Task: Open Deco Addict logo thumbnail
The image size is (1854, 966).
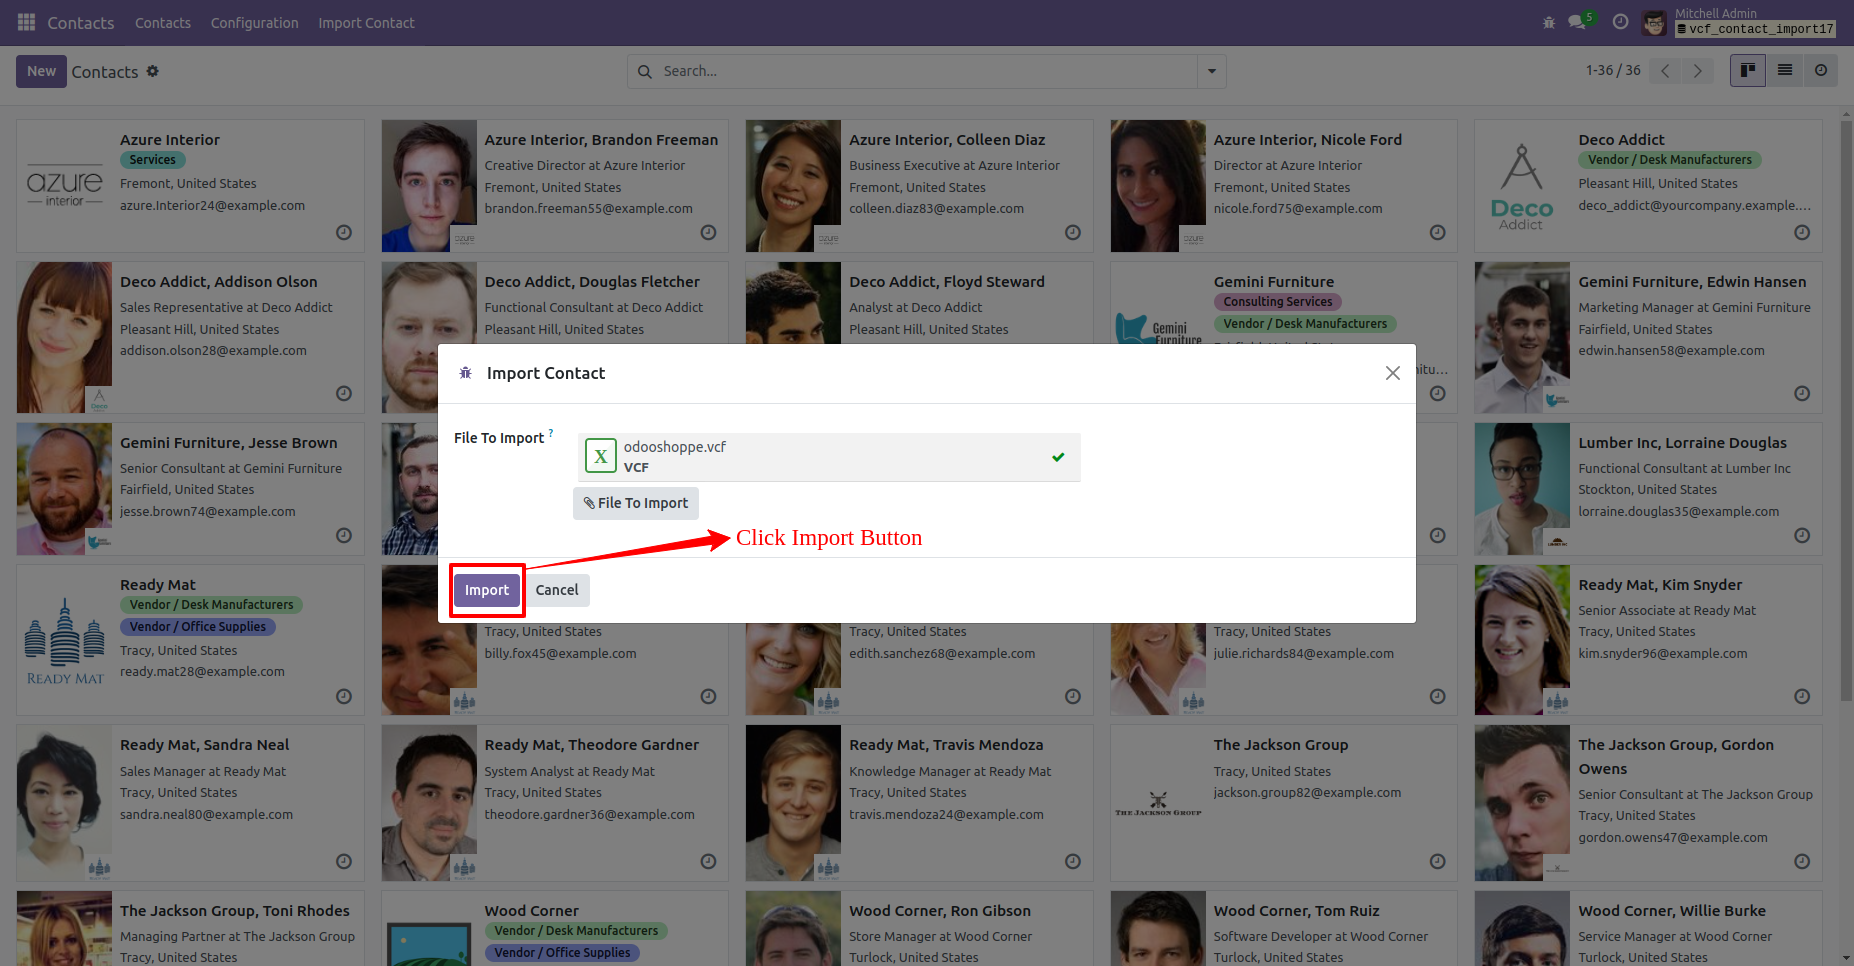Action: click(1522, 186)
